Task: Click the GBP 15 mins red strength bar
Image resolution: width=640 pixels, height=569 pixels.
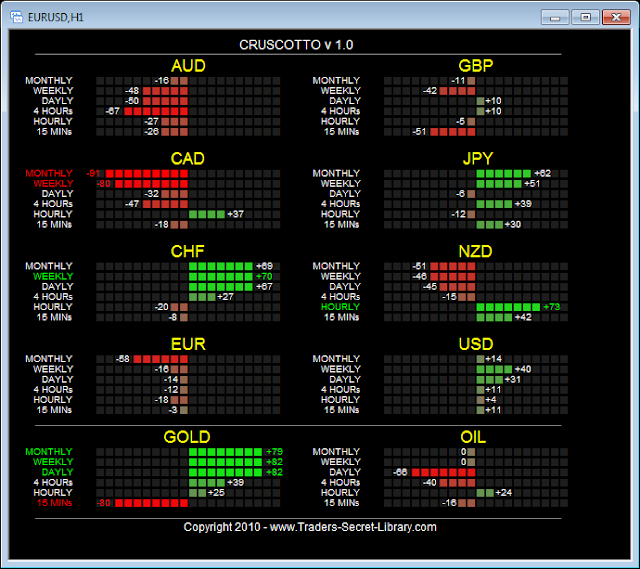Action: point(453,131)
